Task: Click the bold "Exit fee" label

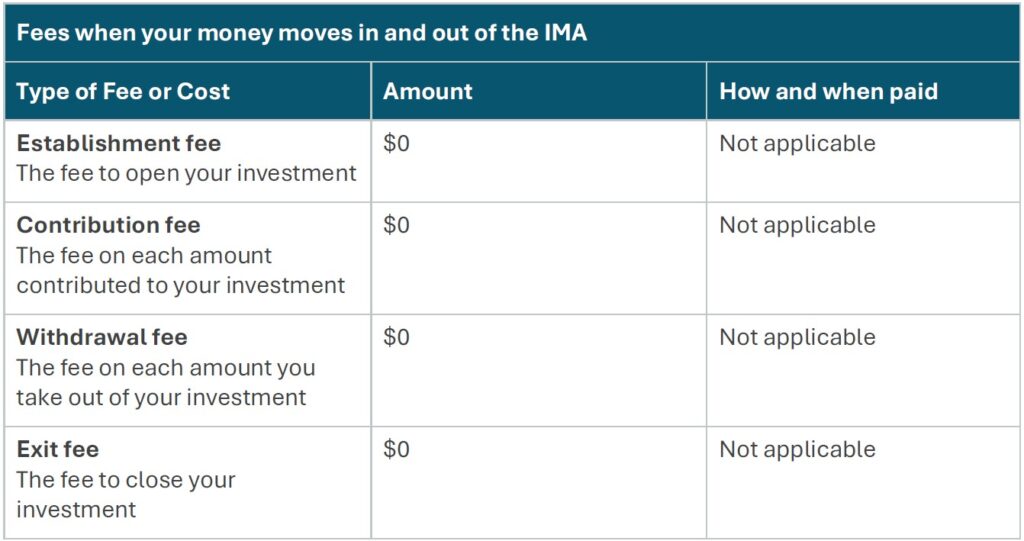Action: (x=58, y=449)
